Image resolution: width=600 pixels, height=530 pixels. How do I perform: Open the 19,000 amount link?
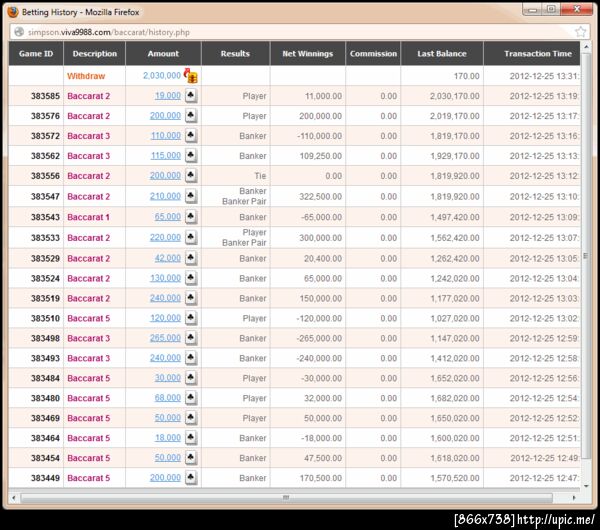coord(168,96)
